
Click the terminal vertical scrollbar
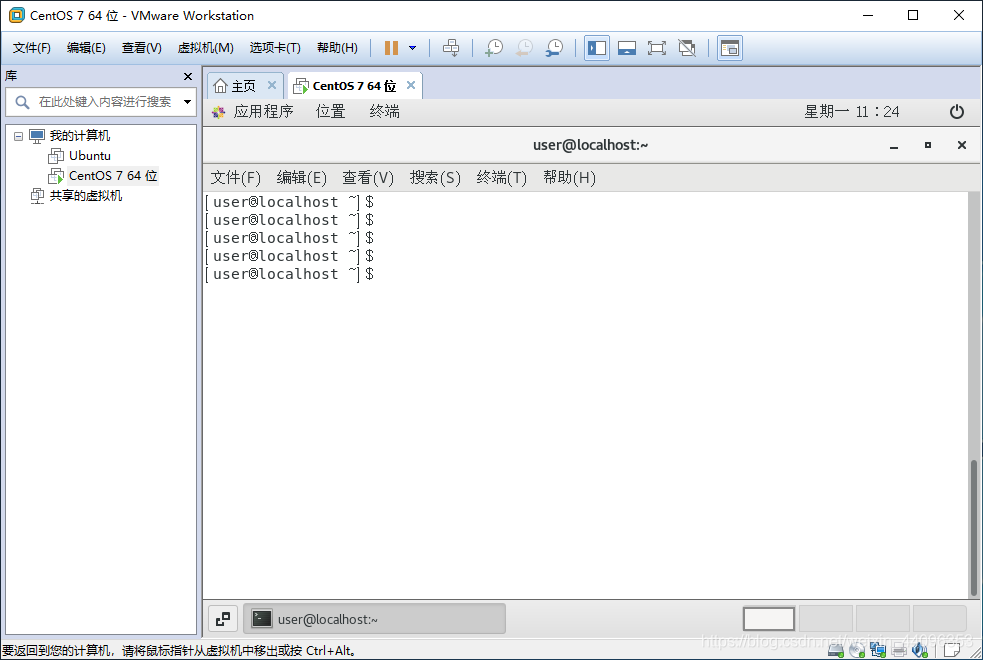pos(974,528)
